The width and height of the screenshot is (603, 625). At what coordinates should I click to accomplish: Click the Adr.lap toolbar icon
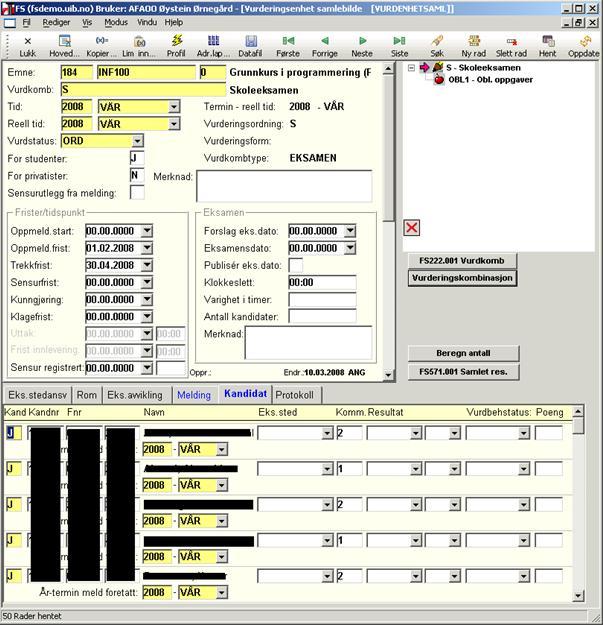[x=214, y=41]
